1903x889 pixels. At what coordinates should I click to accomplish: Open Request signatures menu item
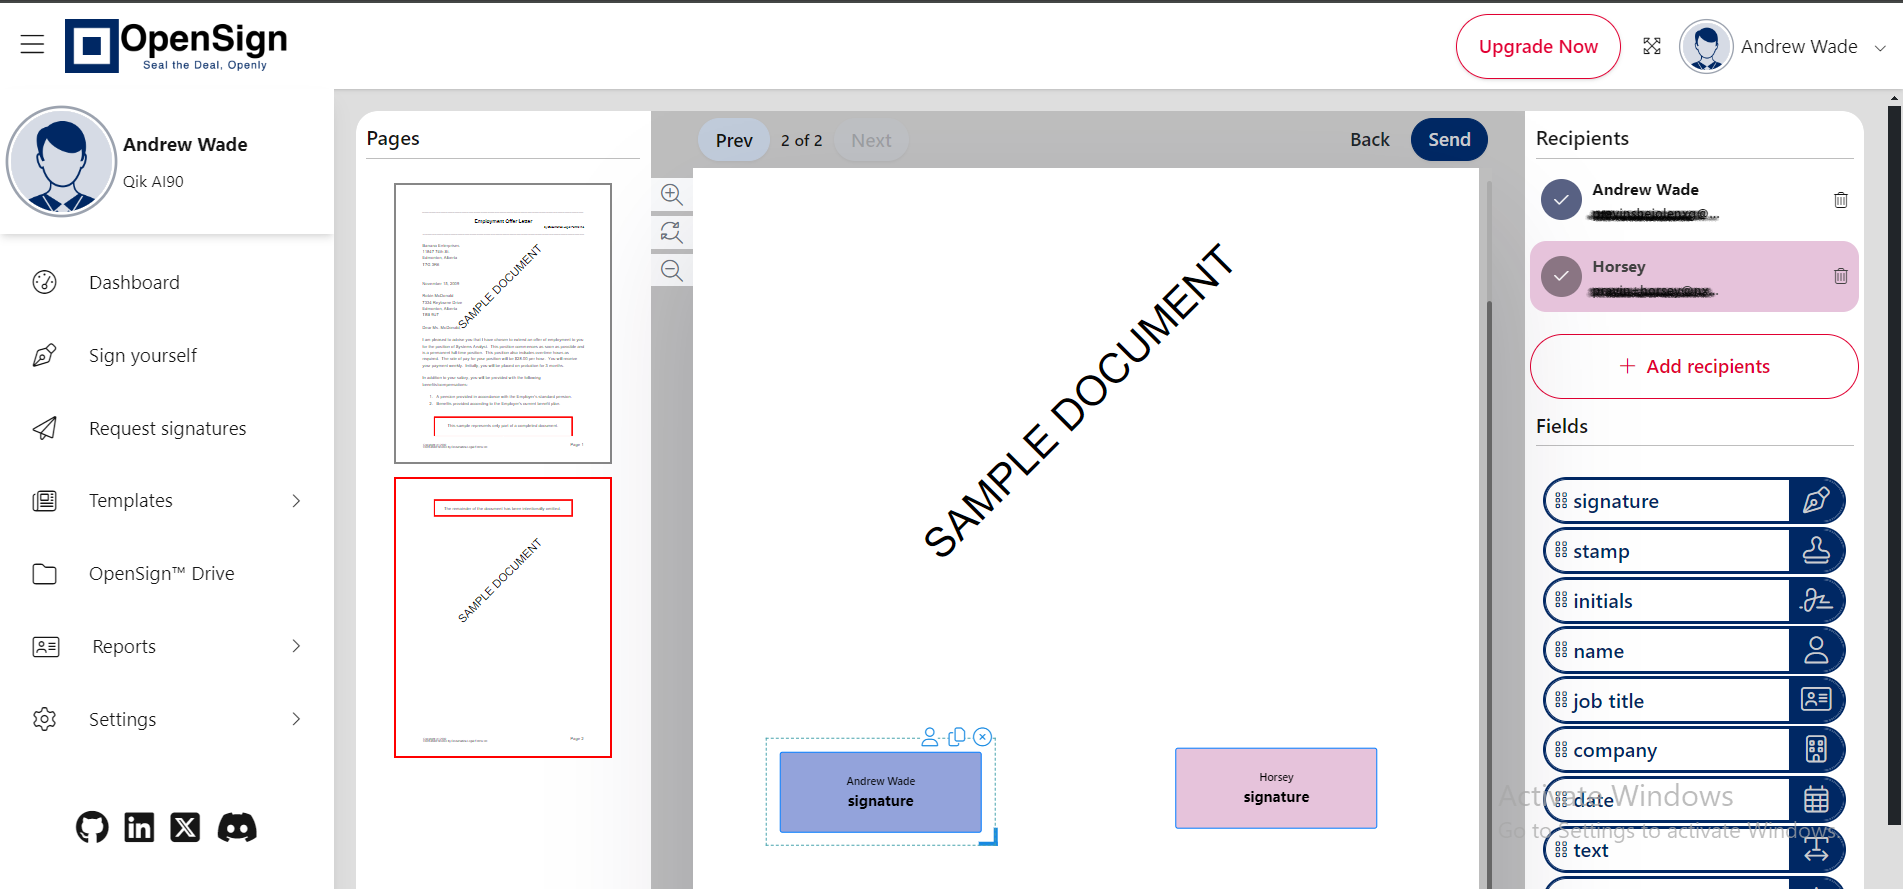167,428
